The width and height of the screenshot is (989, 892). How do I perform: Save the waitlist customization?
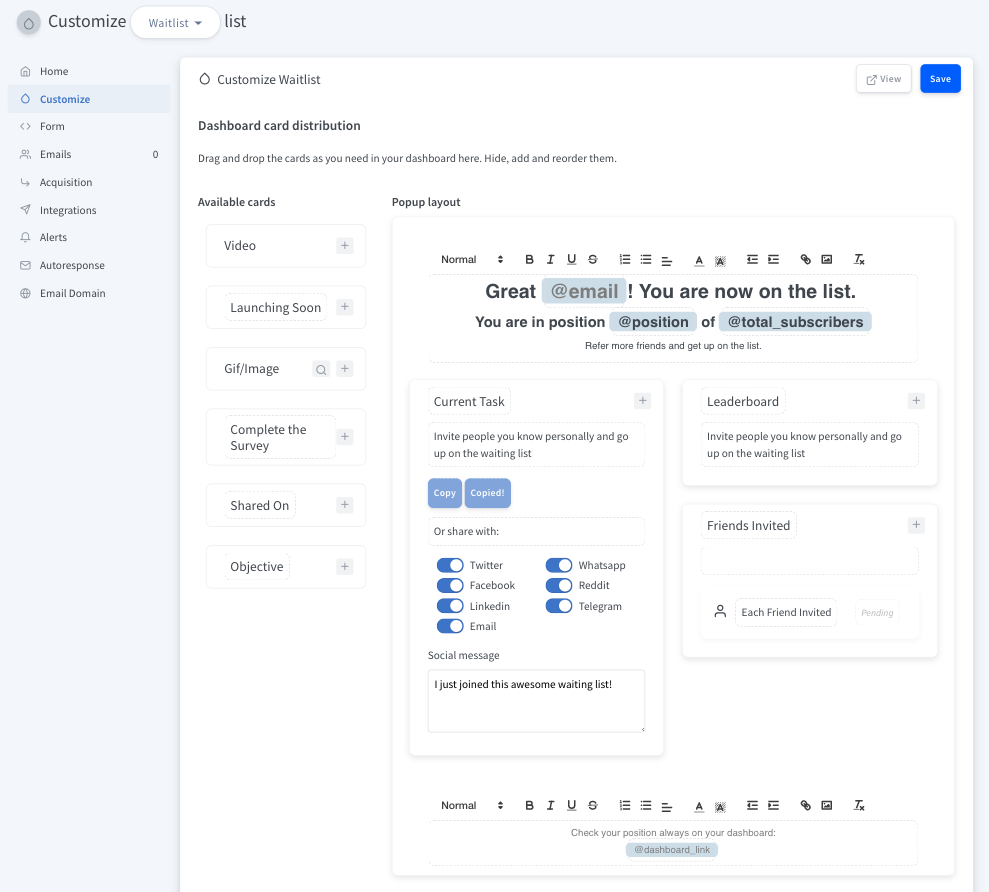(940, 78)
